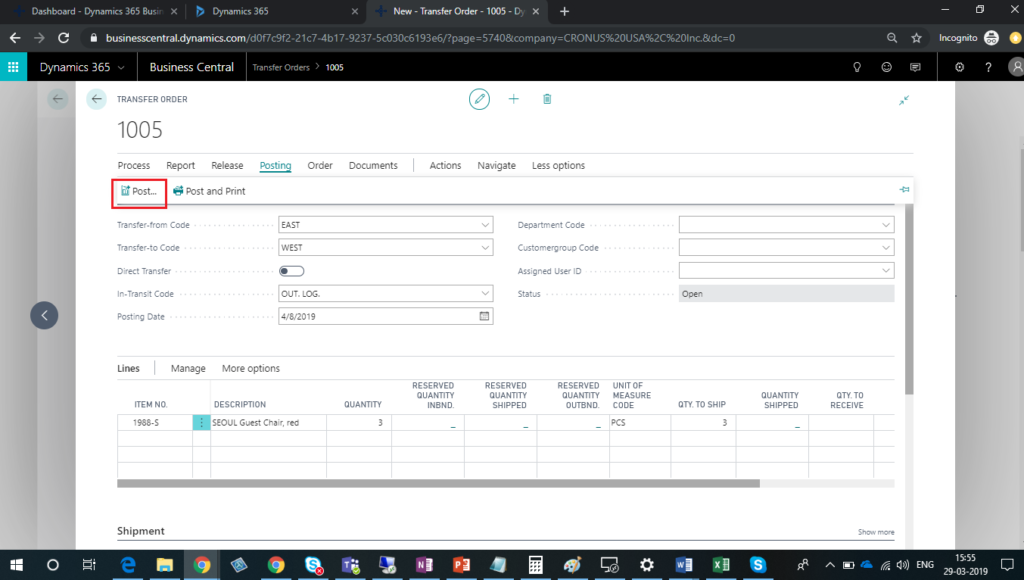Click the lightbulb icon in header

pos(857,67)
